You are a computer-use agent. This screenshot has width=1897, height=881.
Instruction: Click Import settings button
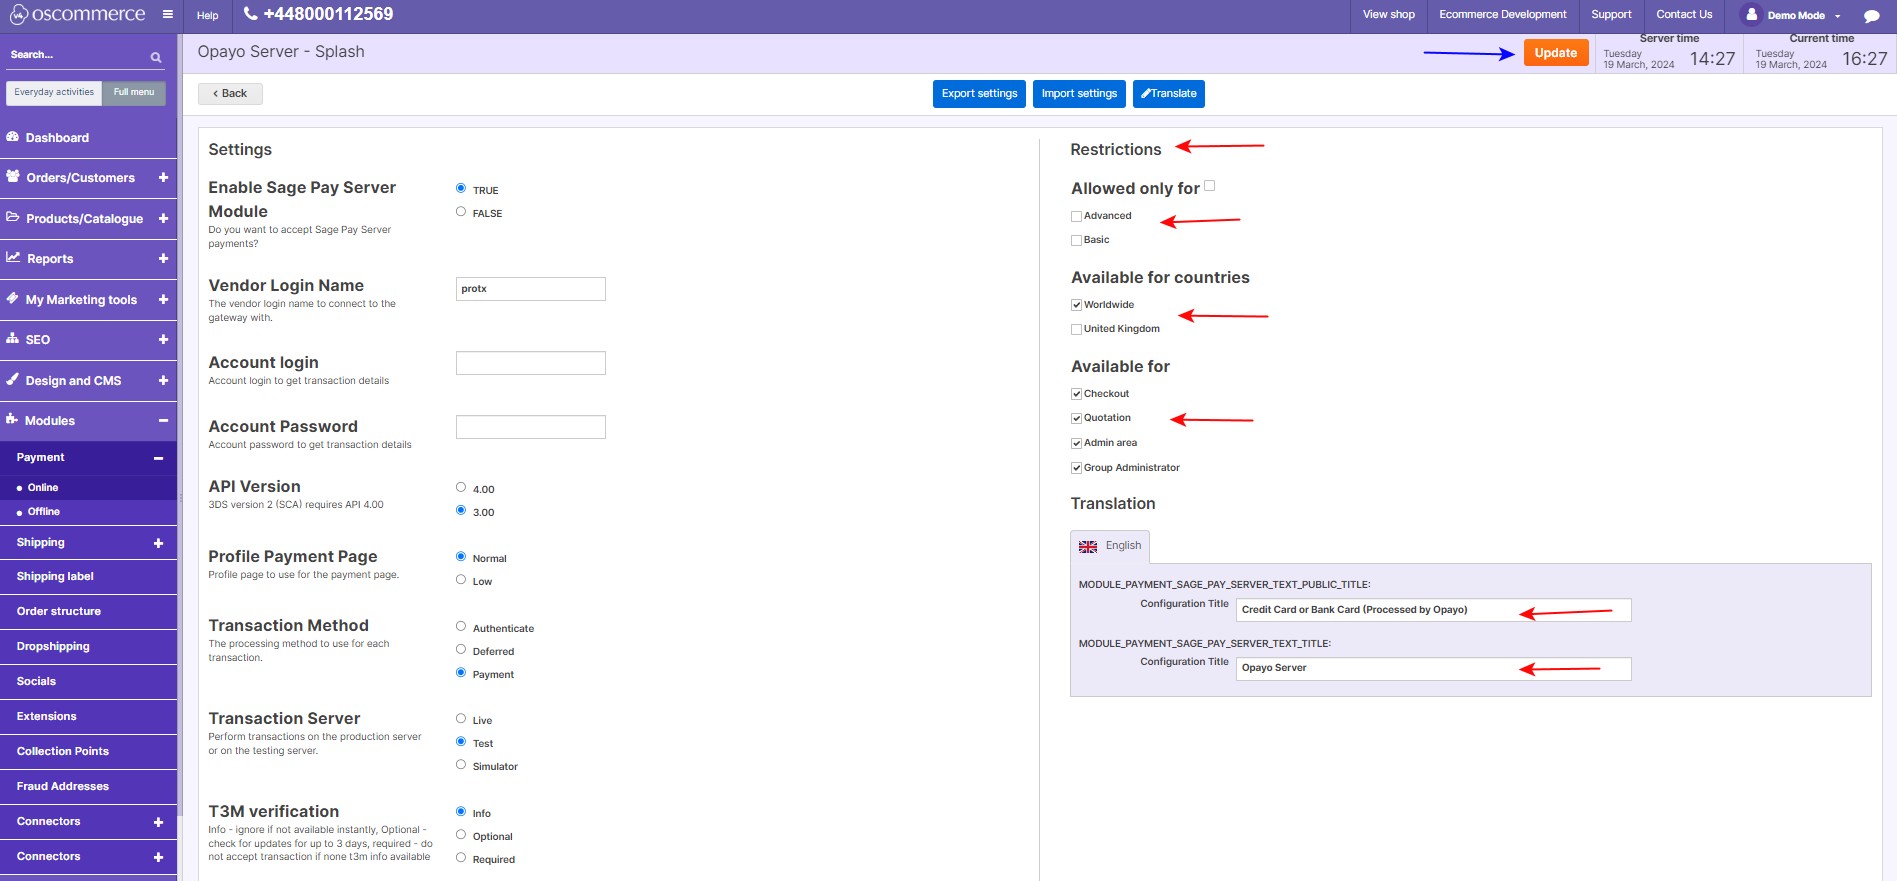pyautogui.click(x=1079, y=94)
